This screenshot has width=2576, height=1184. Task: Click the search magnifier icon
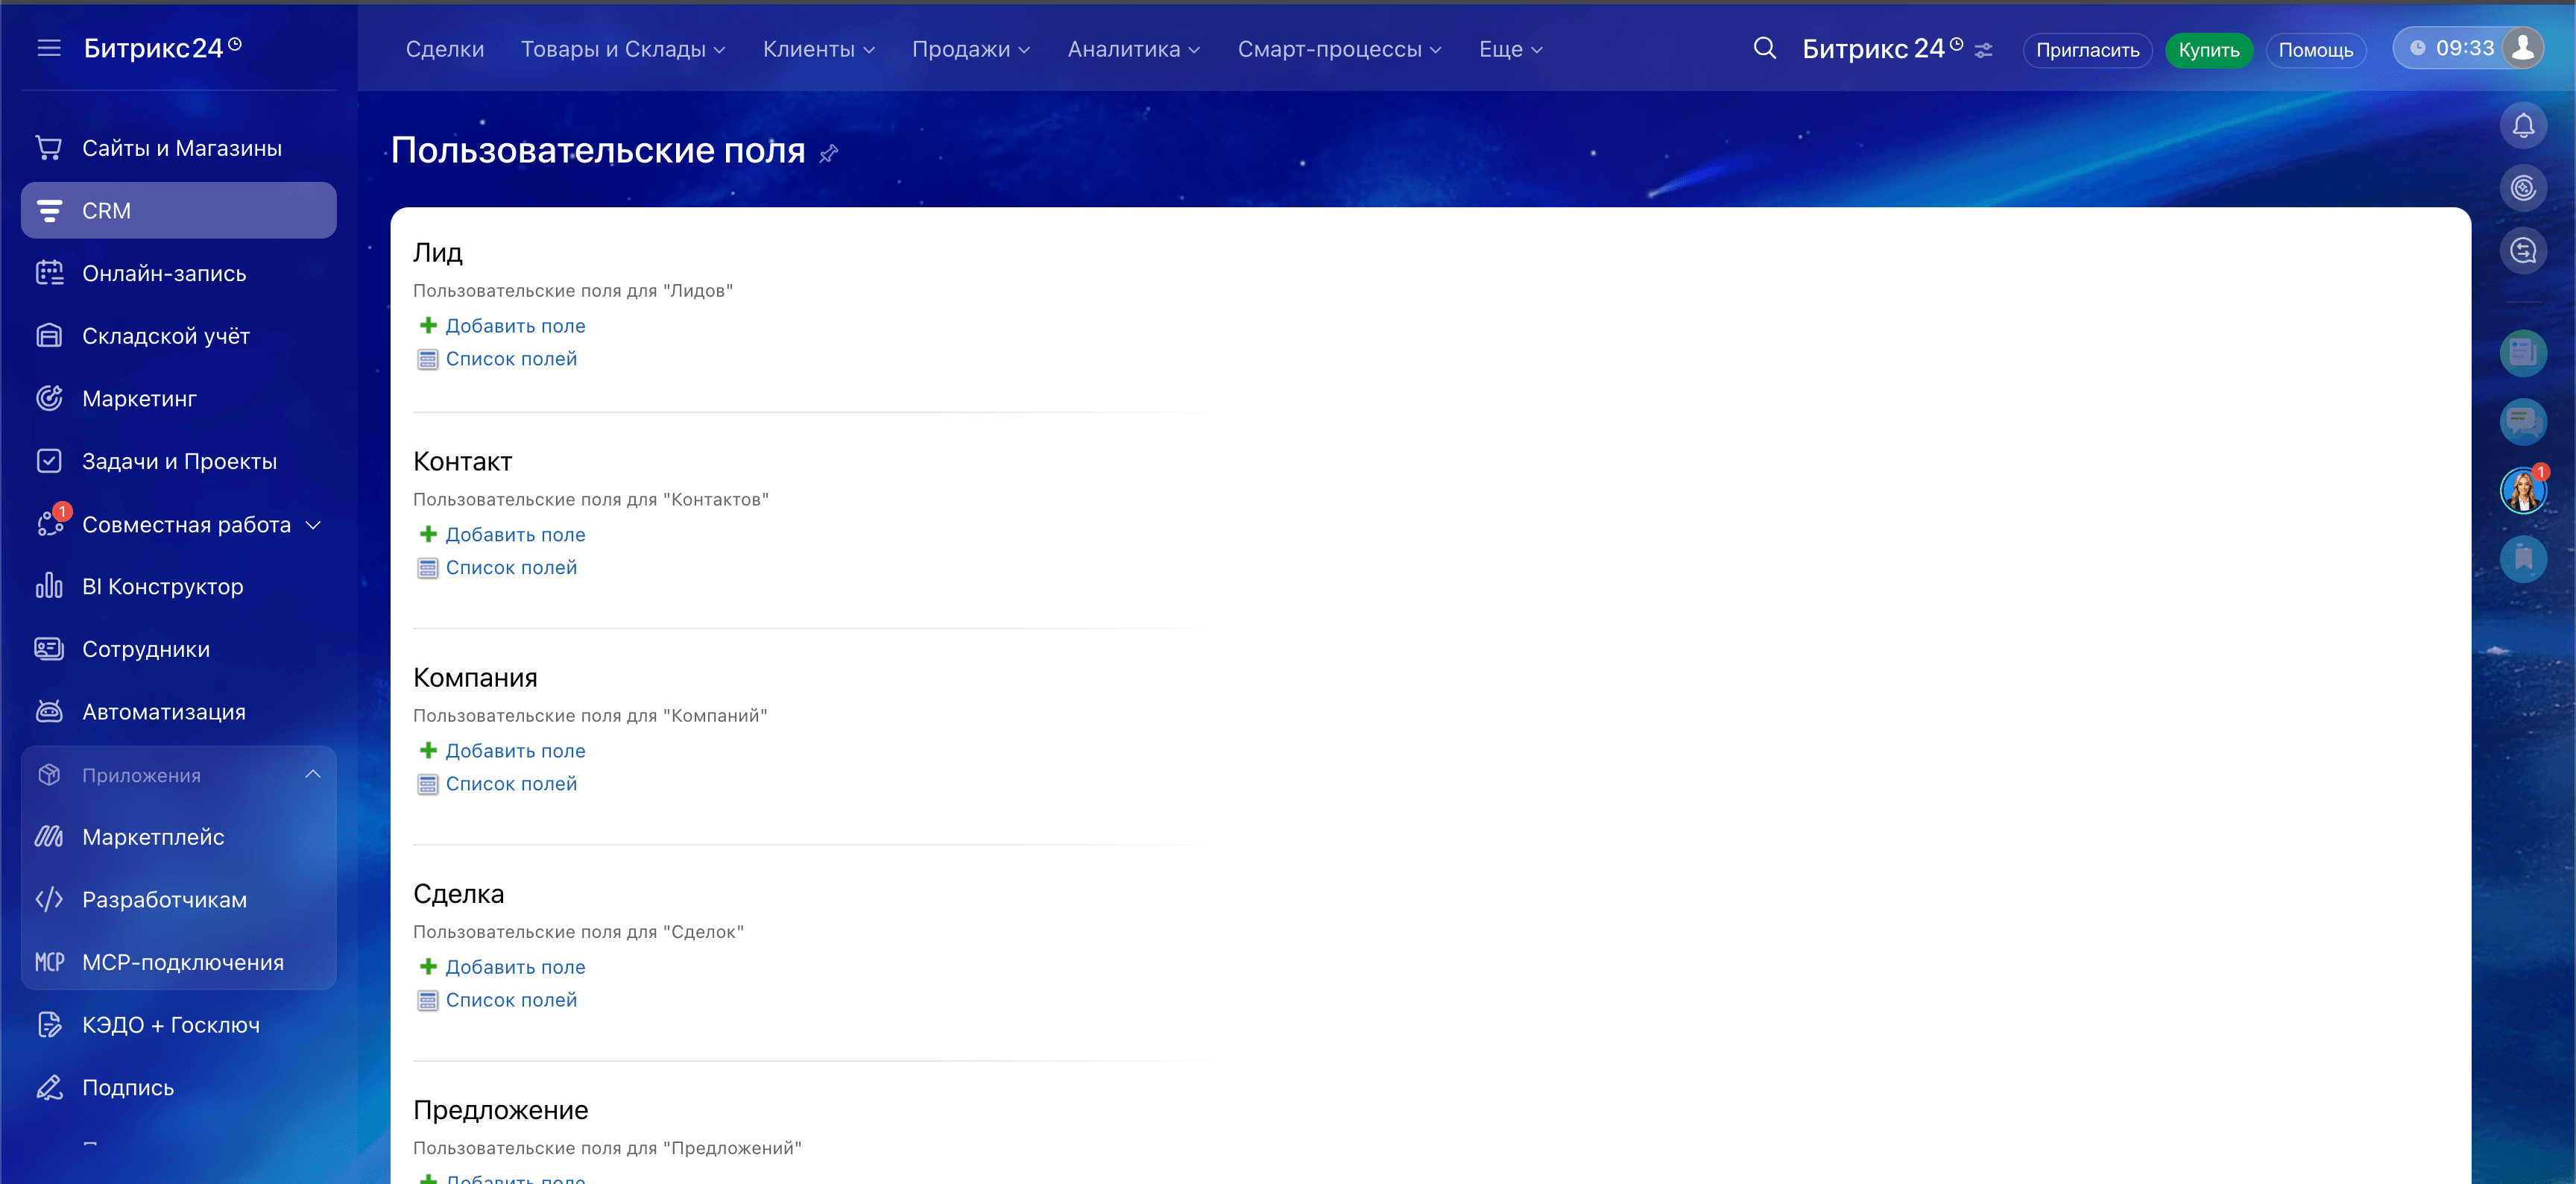[1764, 48]
